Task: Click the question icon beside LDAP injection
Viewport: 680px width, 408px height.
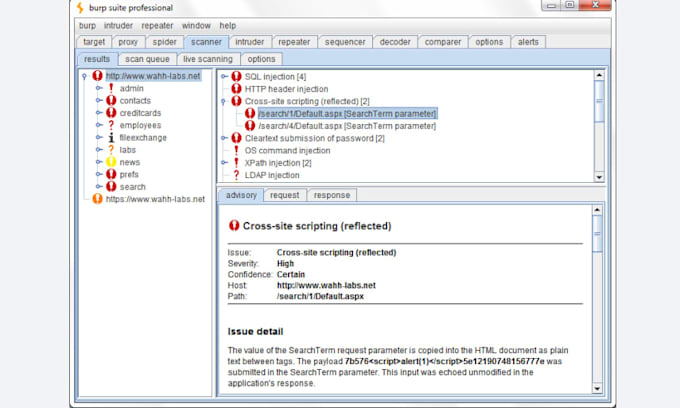Action: (x=236, y=175)
